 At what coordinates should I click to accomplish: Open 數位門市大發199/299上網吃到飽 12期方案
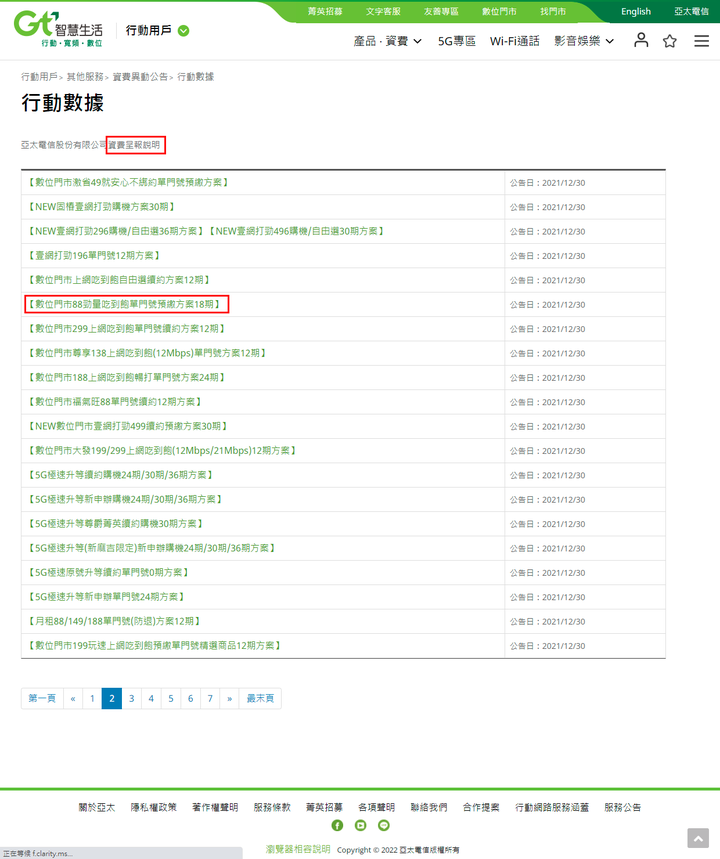click(162, 451)
